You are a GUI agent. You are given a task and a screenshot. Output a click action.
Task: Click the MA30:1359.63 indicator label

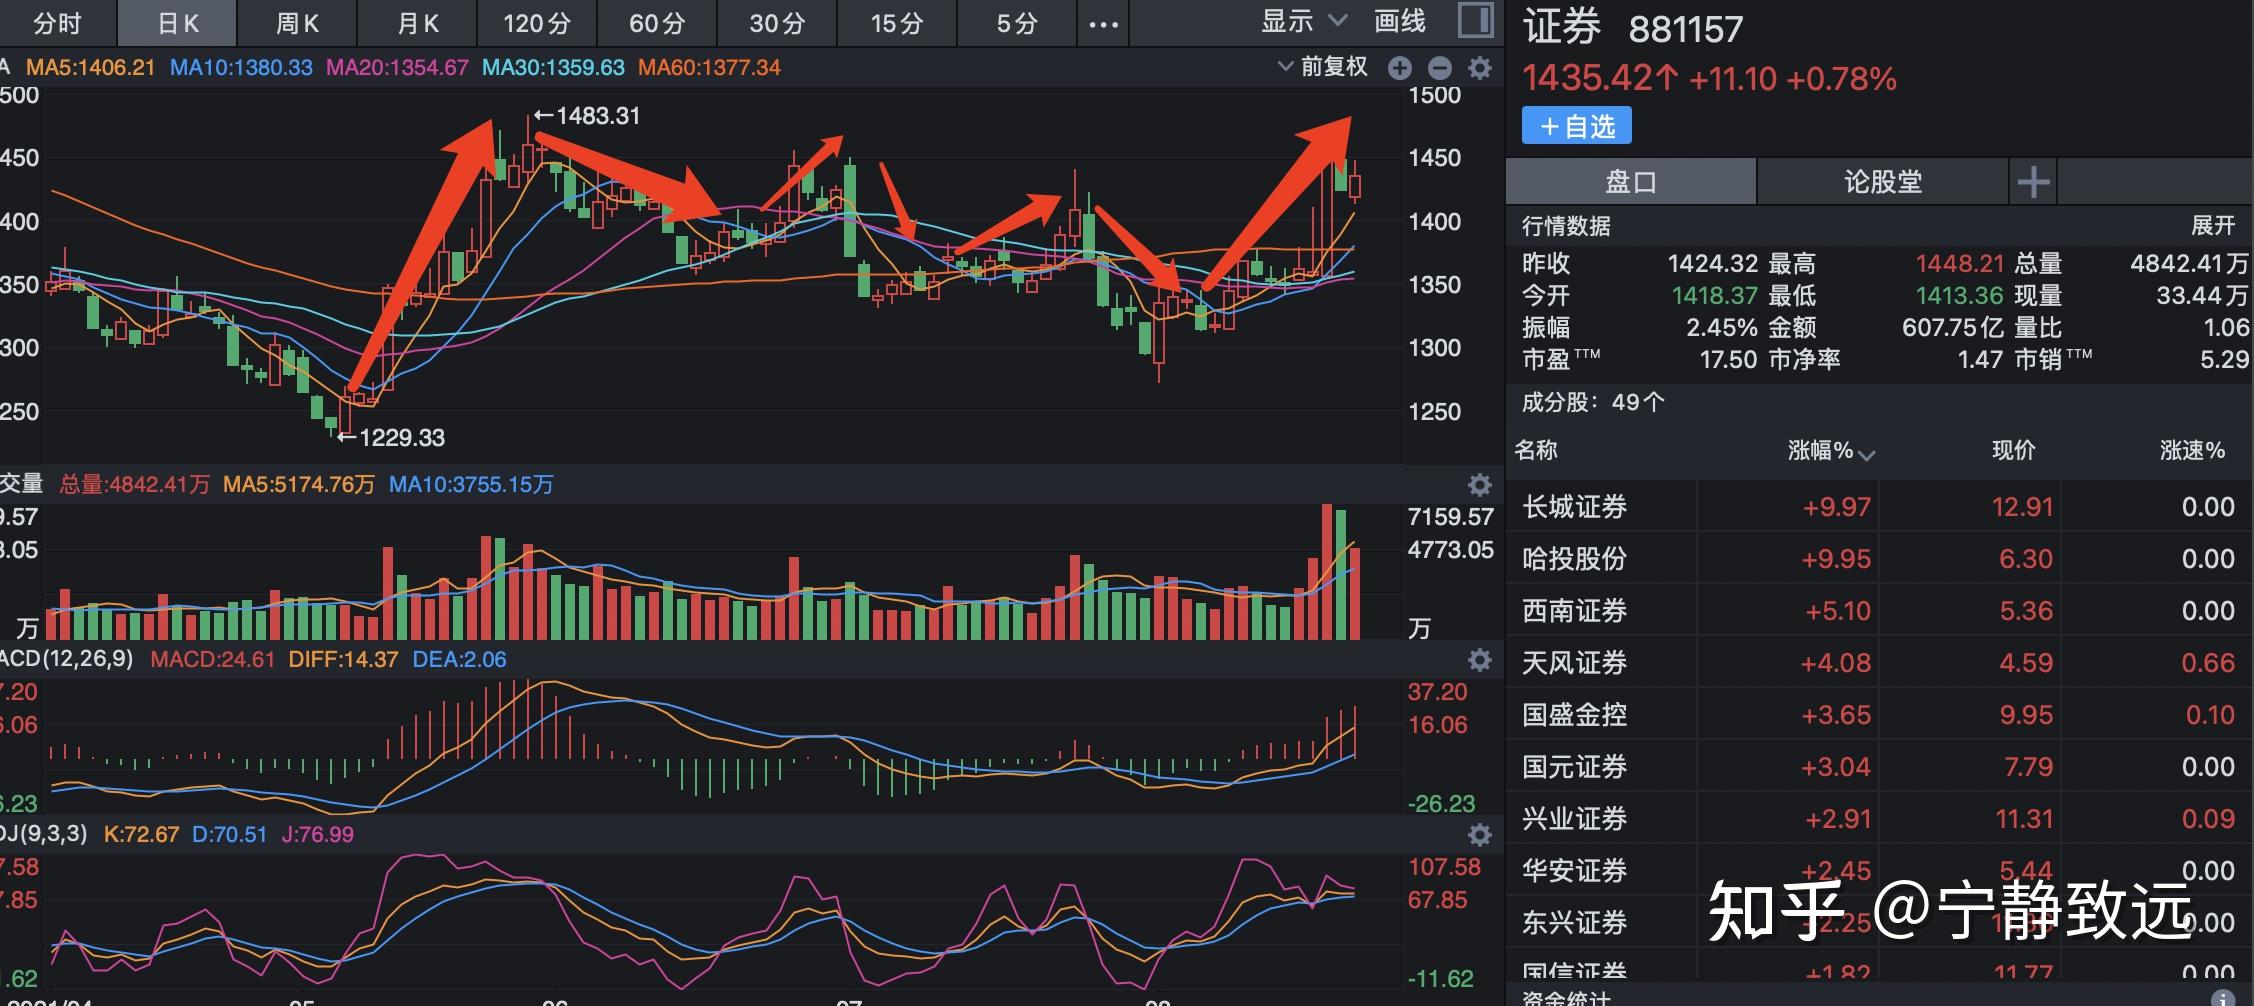tap(553, 68)
